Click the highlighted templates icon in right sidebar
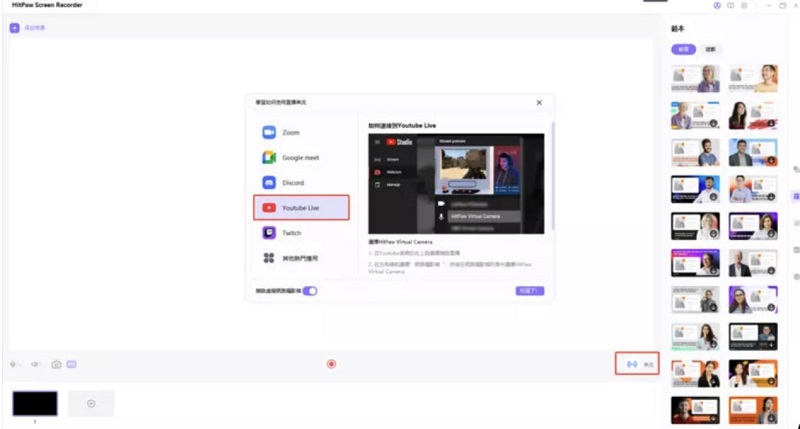800x429 pixels. point(796,196)
